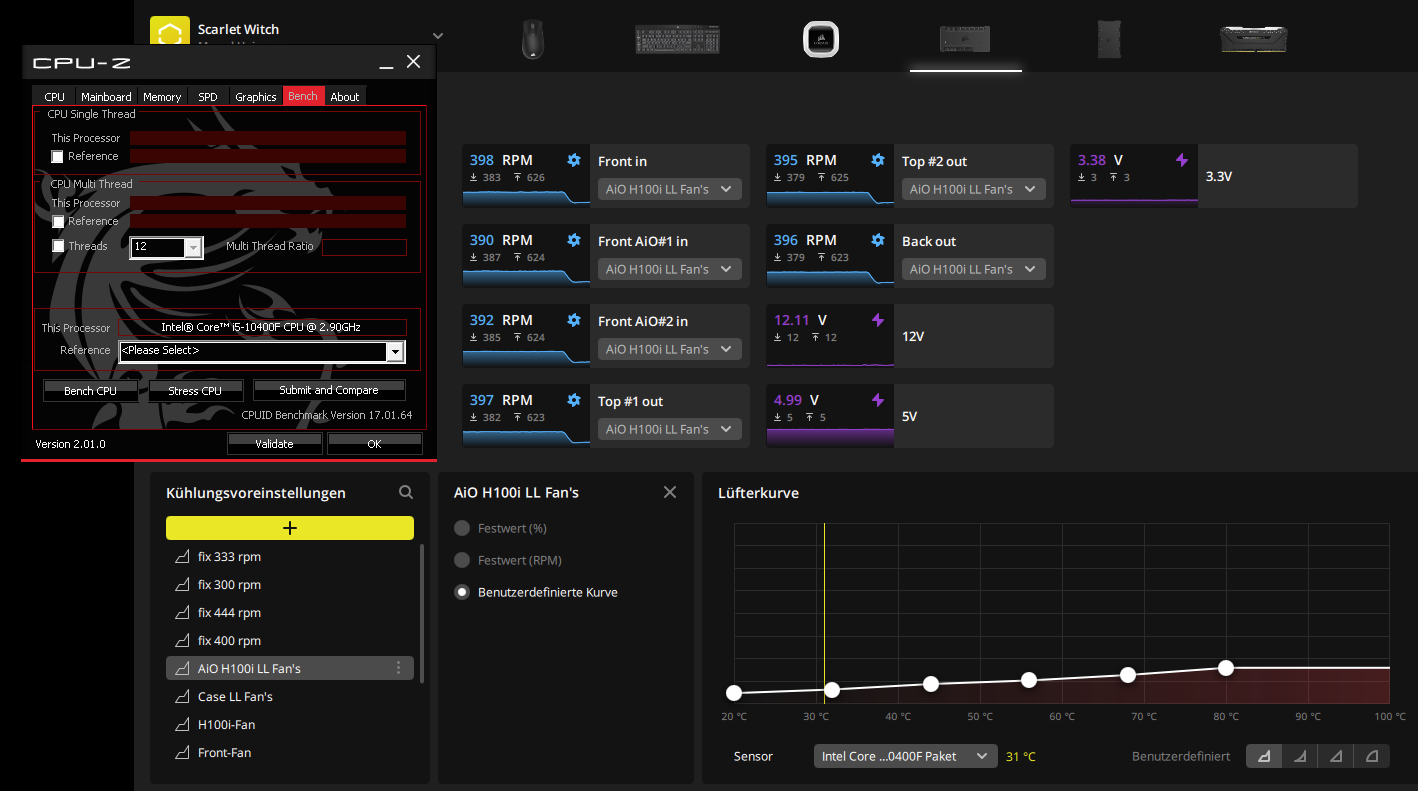Open CPU-Z Reference <Please Select> dropdown
This screenshot has height=791, width=1418.
click(x=262, y=351)
